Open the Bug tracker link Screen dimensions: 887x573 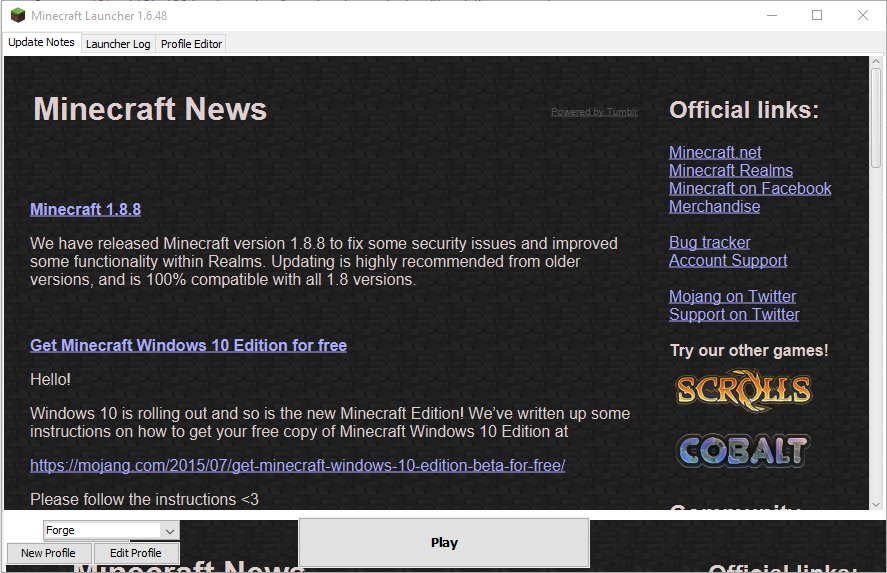(x=709, y=243)
